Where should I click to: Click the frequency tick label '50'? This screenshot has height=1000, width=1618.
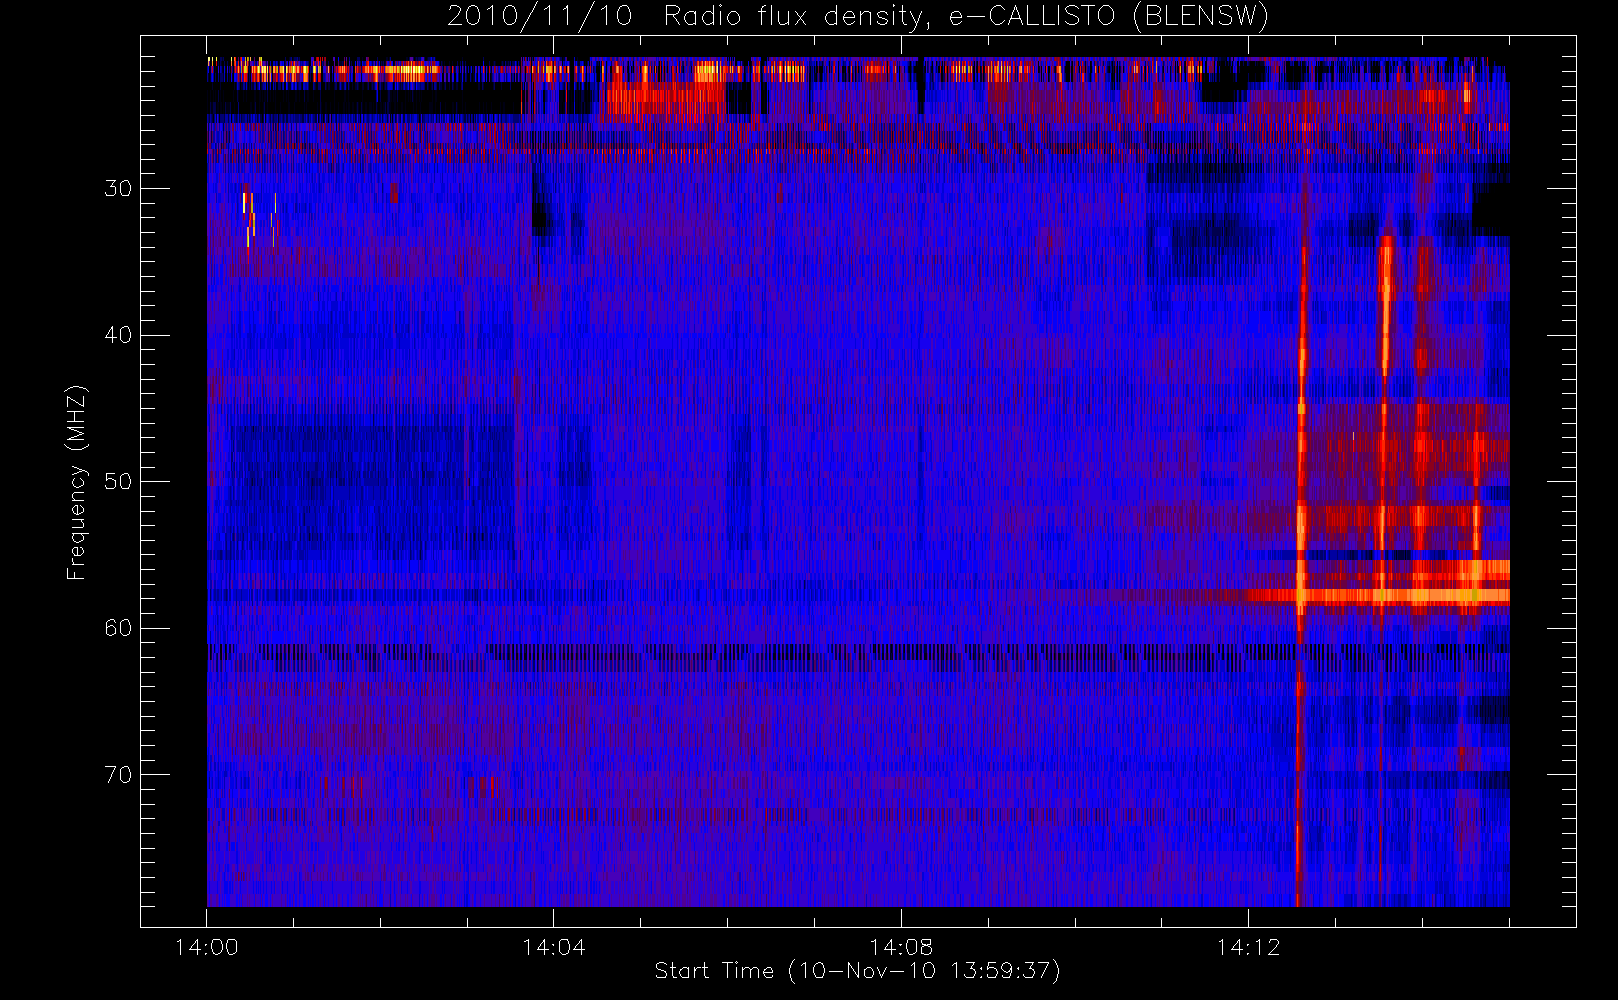click(x=118, y=482)
